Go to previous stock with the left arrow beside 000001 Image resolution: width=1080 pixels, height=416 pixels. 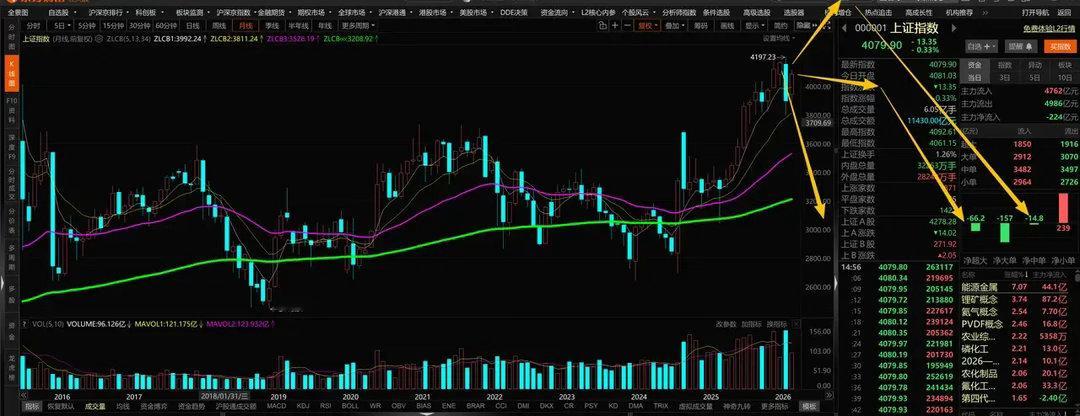pyautogui.click(x=845, y=28)
